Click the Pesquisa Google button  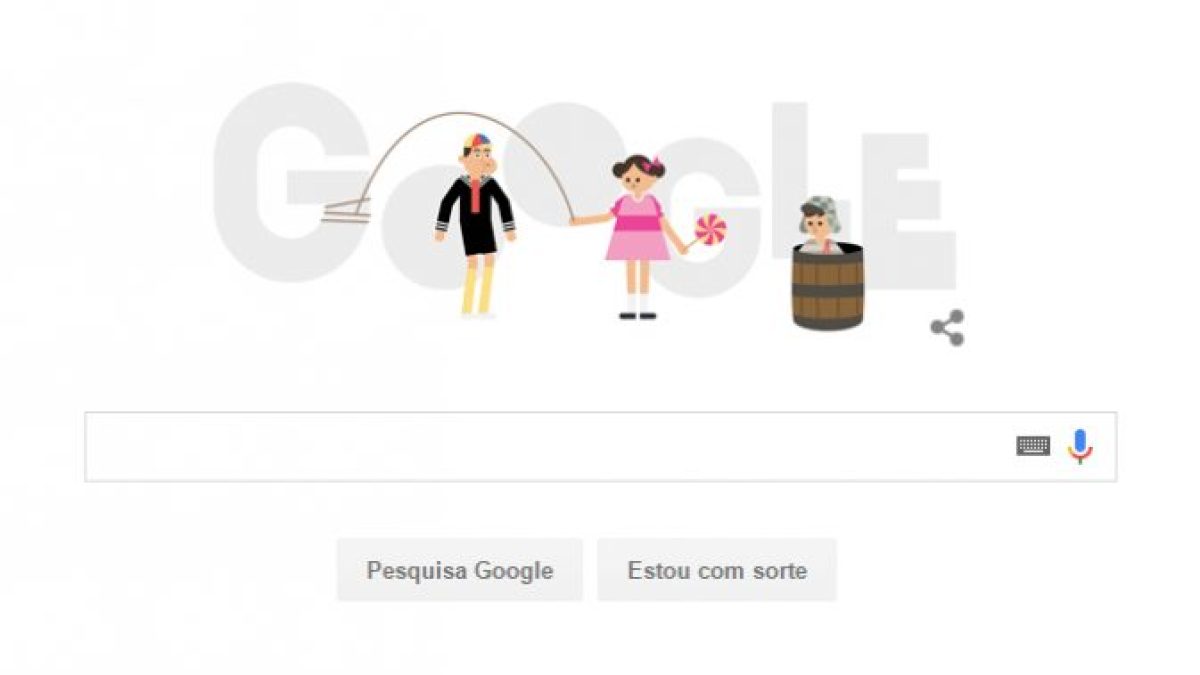[x=460, y=571]
